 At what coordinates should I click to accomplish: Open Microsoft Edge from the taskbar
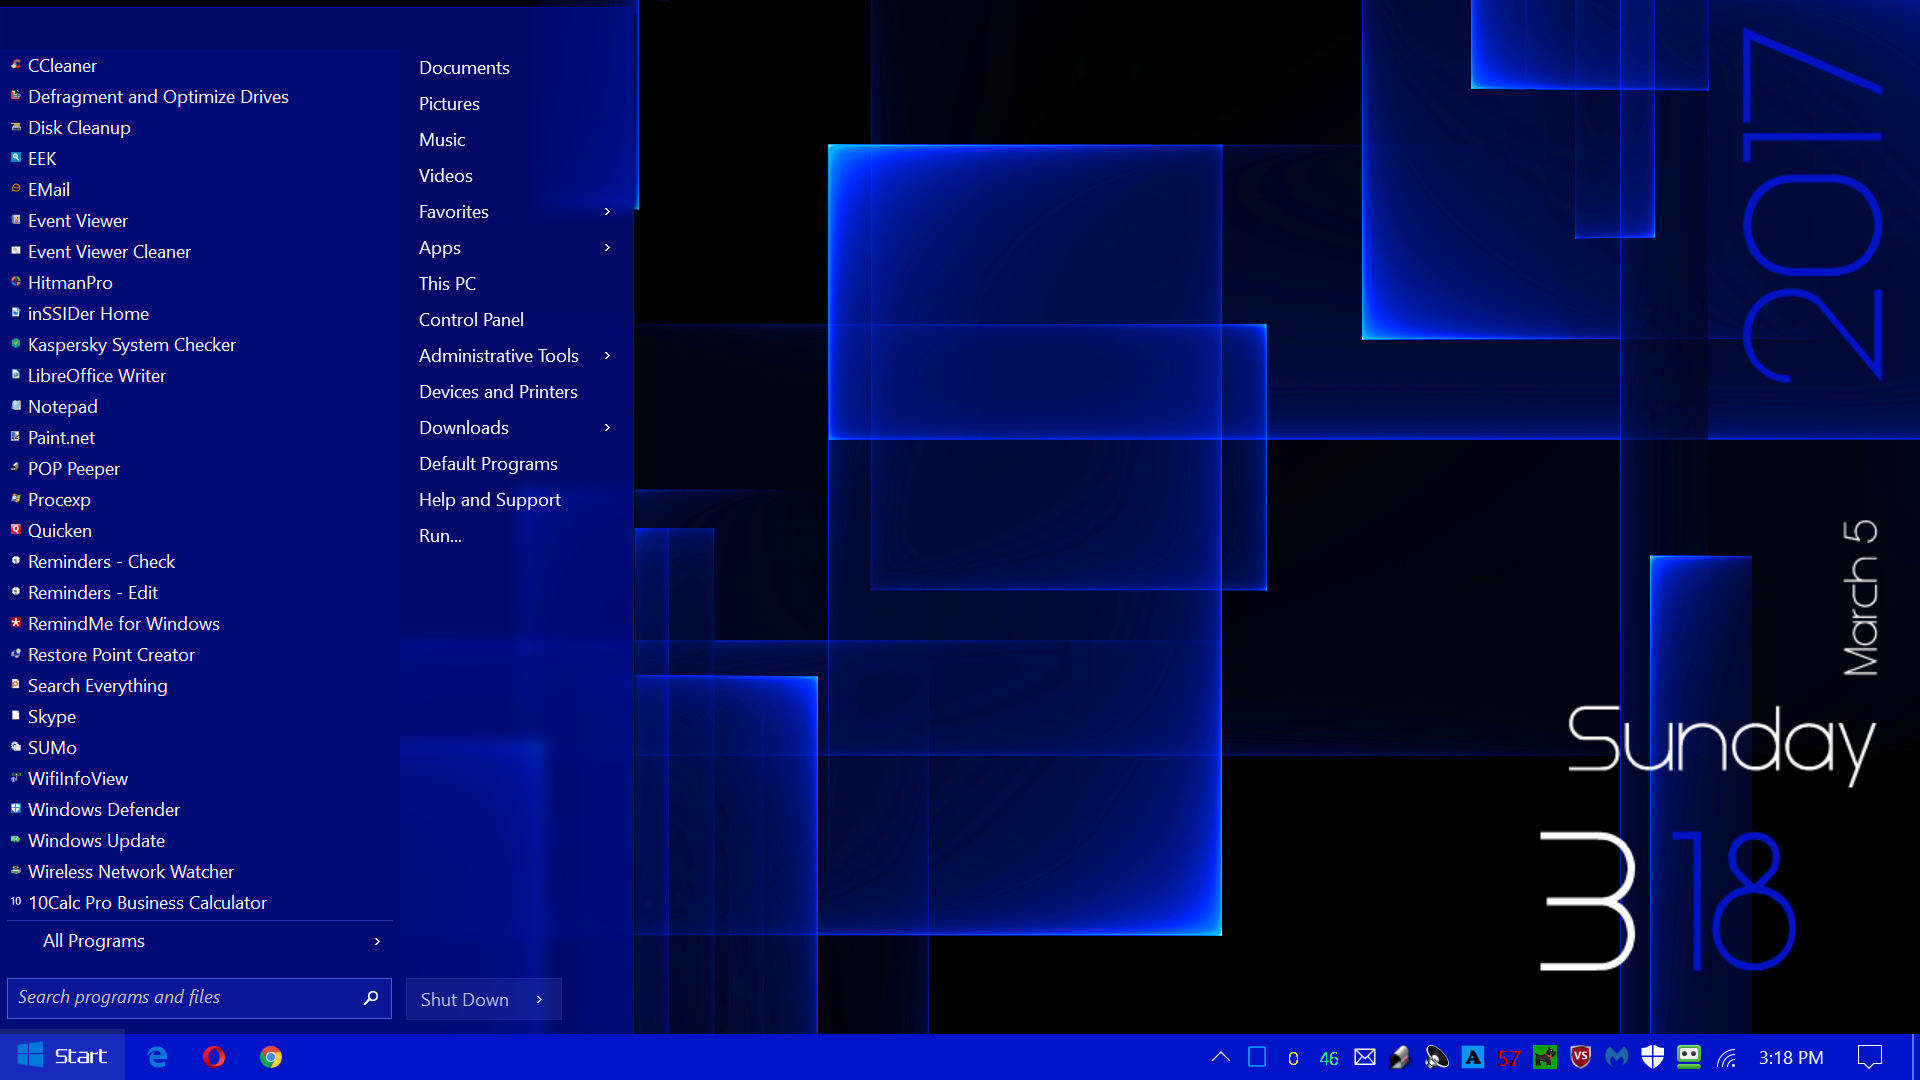157,1057
